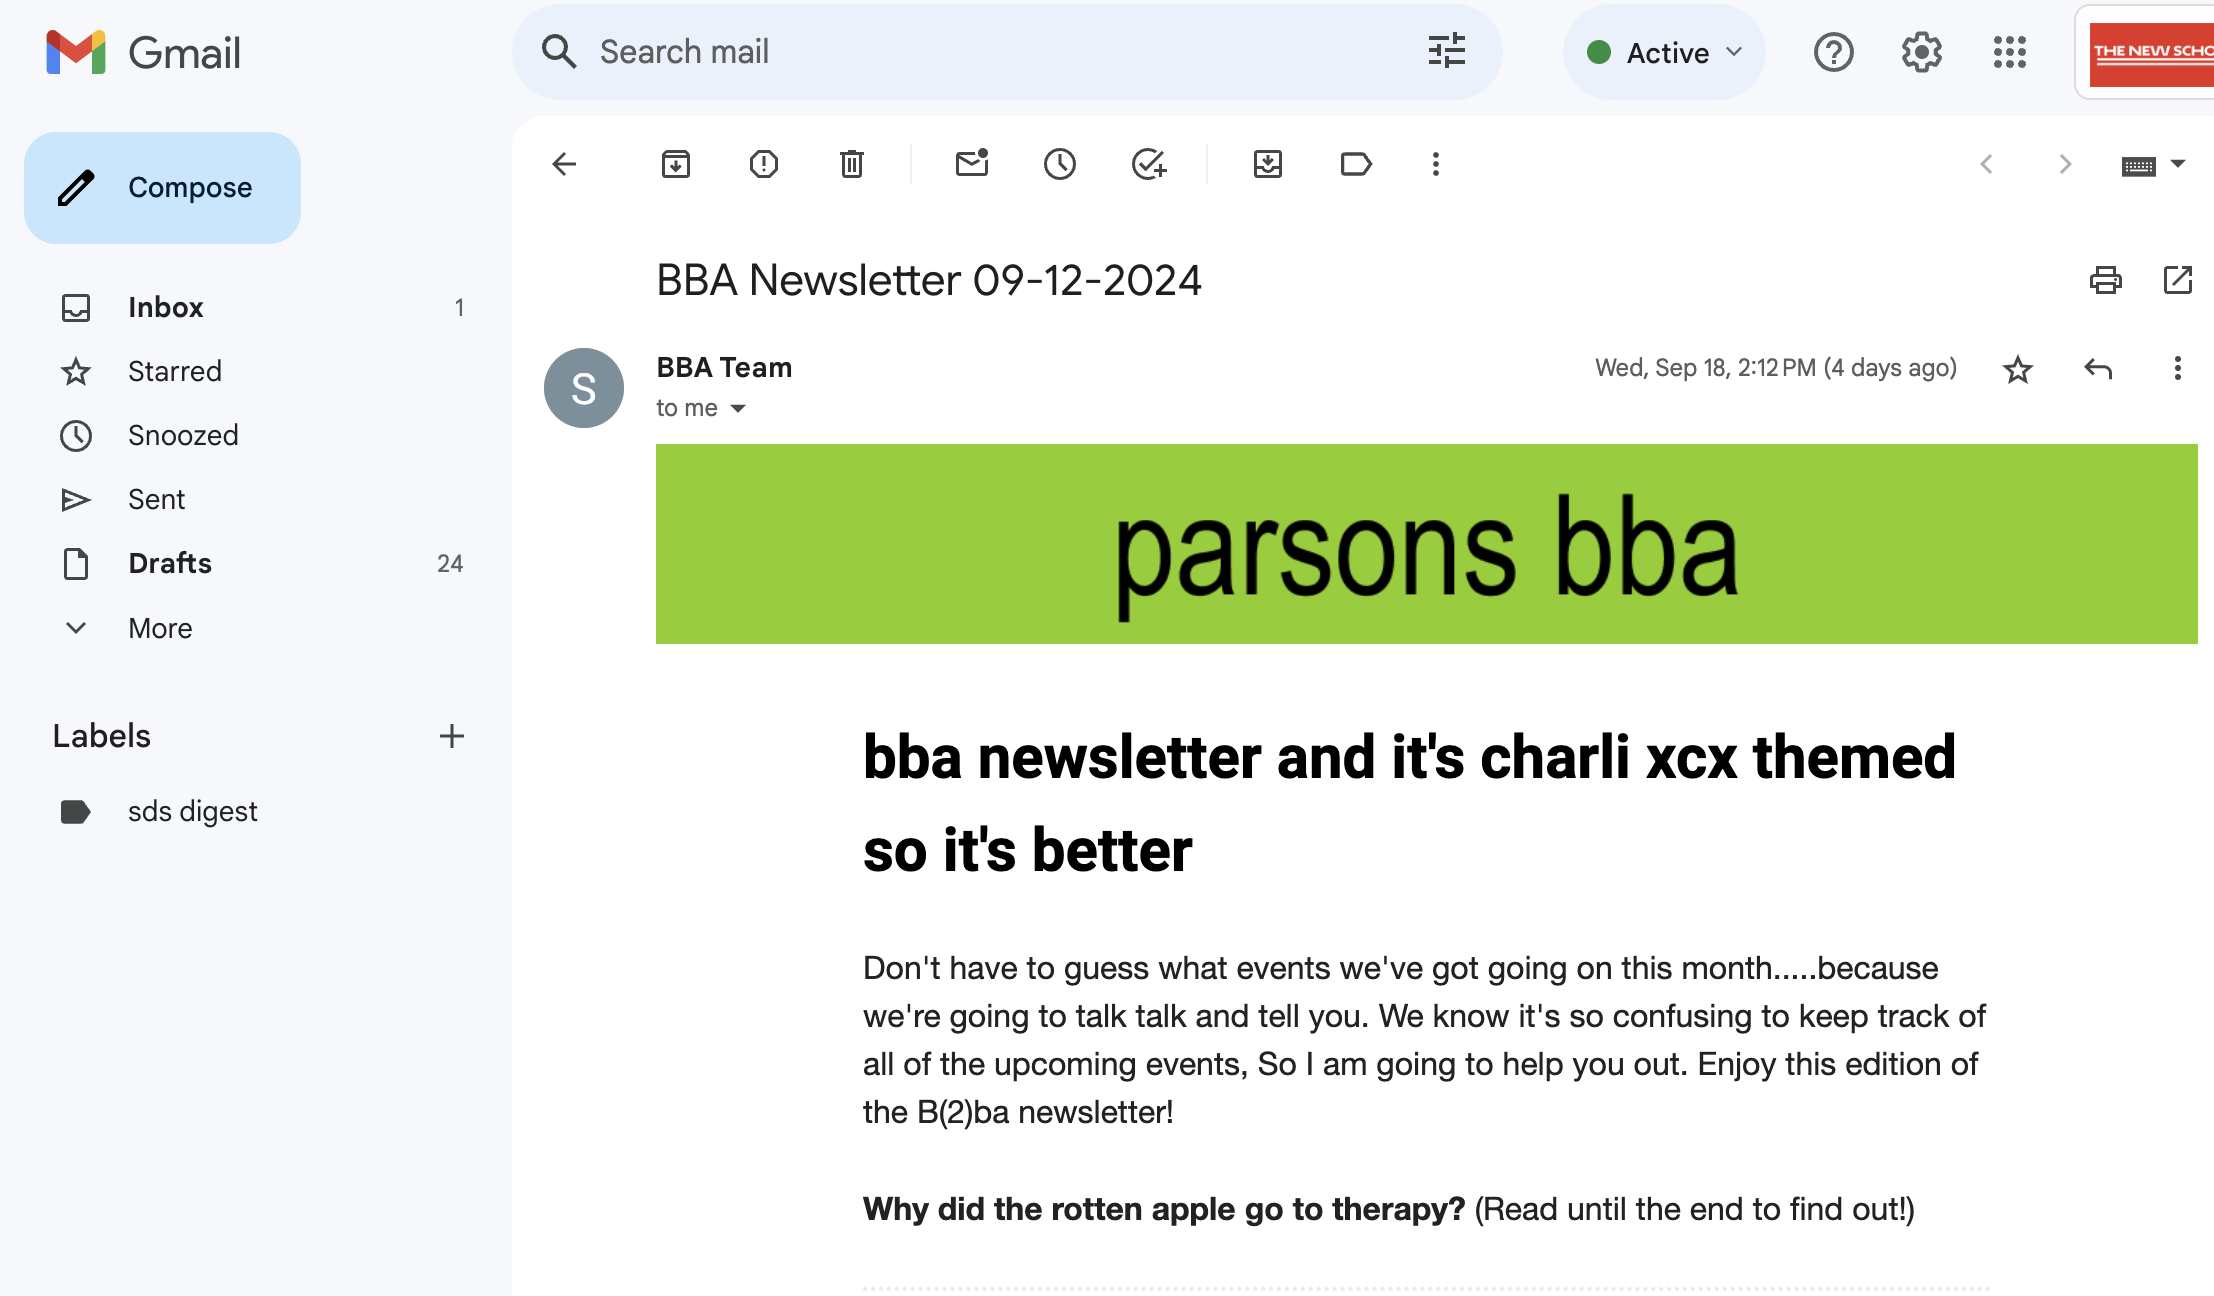
Task: Print the BBA Newsletter email
Action: point(2105,280)
